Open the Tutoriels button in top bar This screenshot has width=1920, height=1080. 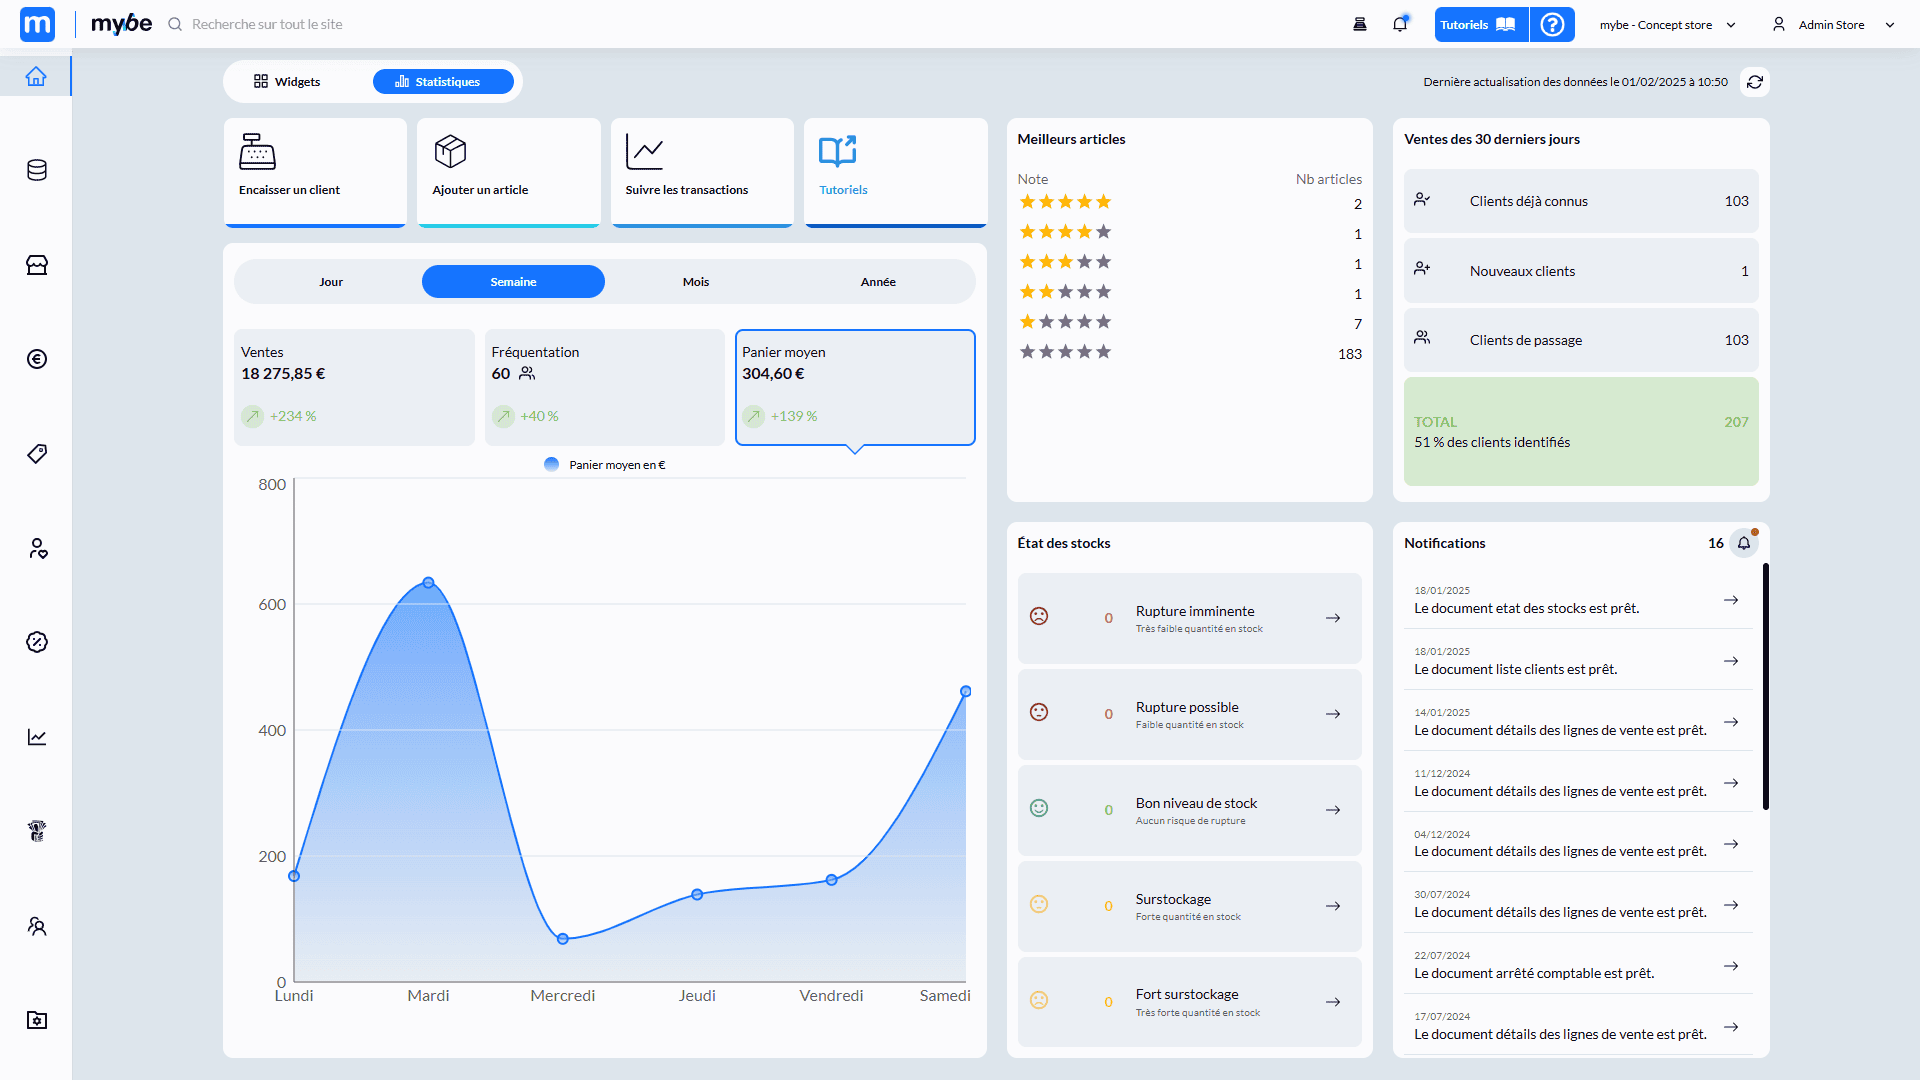click(x=1480, y=25)
